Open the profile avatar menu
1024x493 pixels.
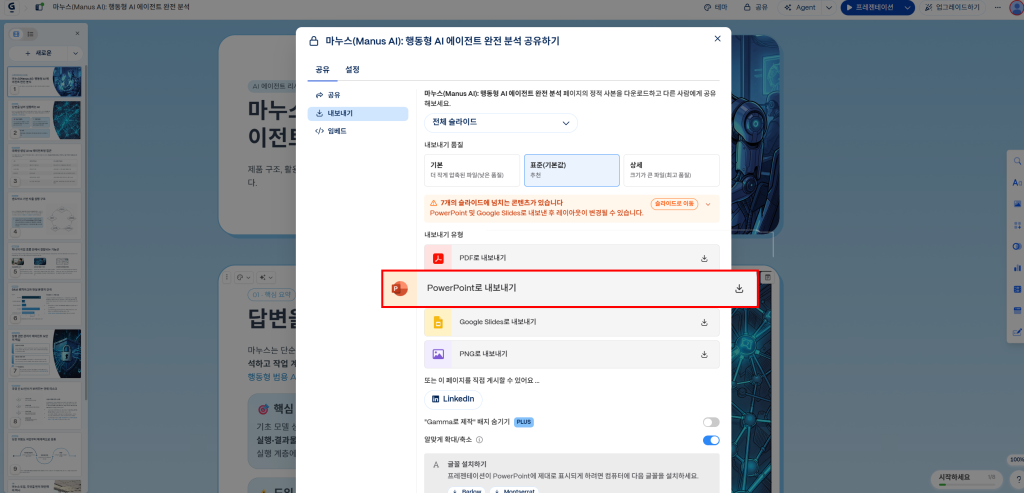[x=1016, y=7]
